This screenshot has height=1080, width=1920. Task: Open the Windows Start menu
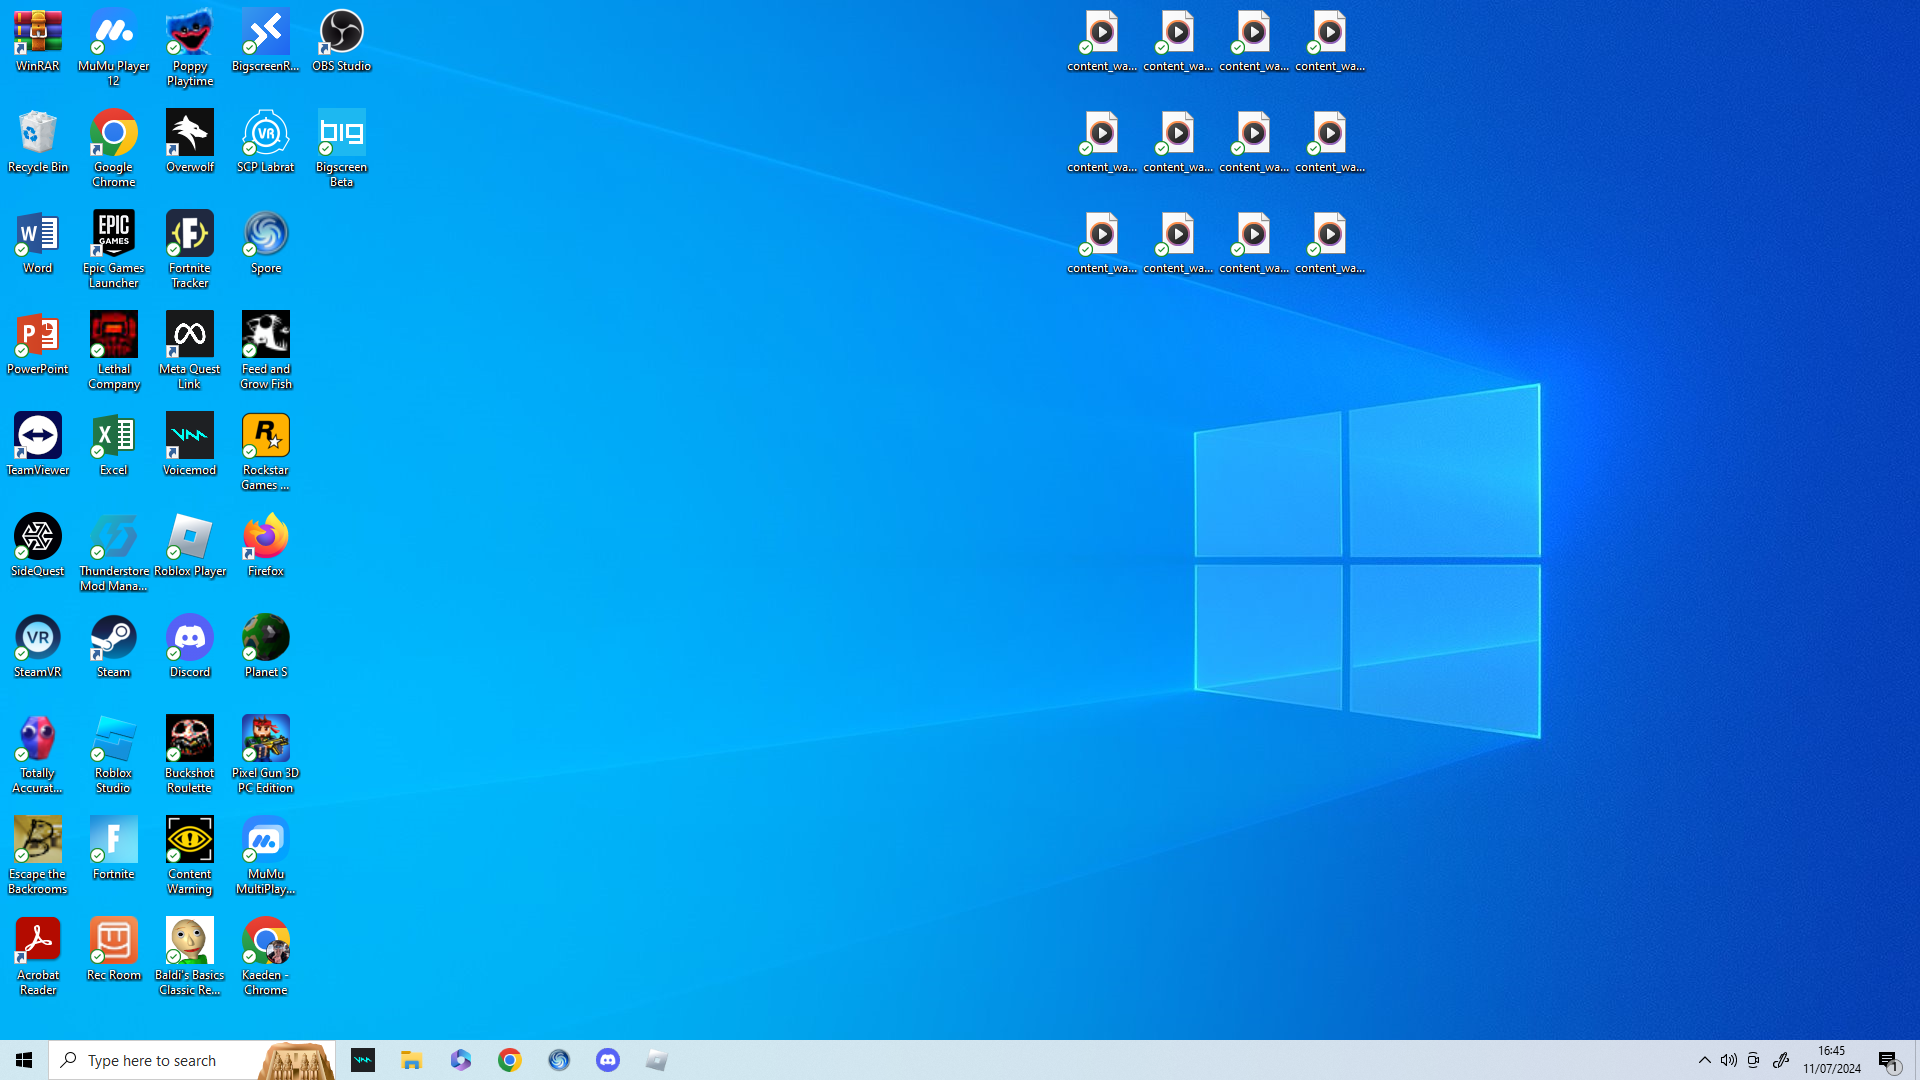coord(24,1060)
